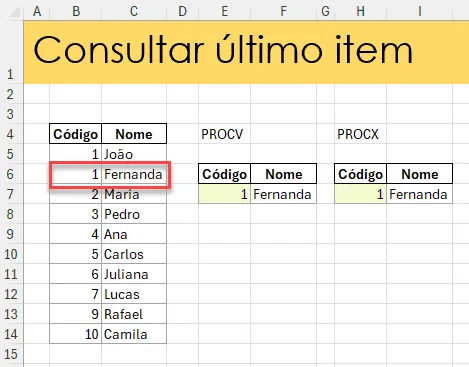
Task: Click the PROCV result cell Fernanda
Action: tap(283, 194)
